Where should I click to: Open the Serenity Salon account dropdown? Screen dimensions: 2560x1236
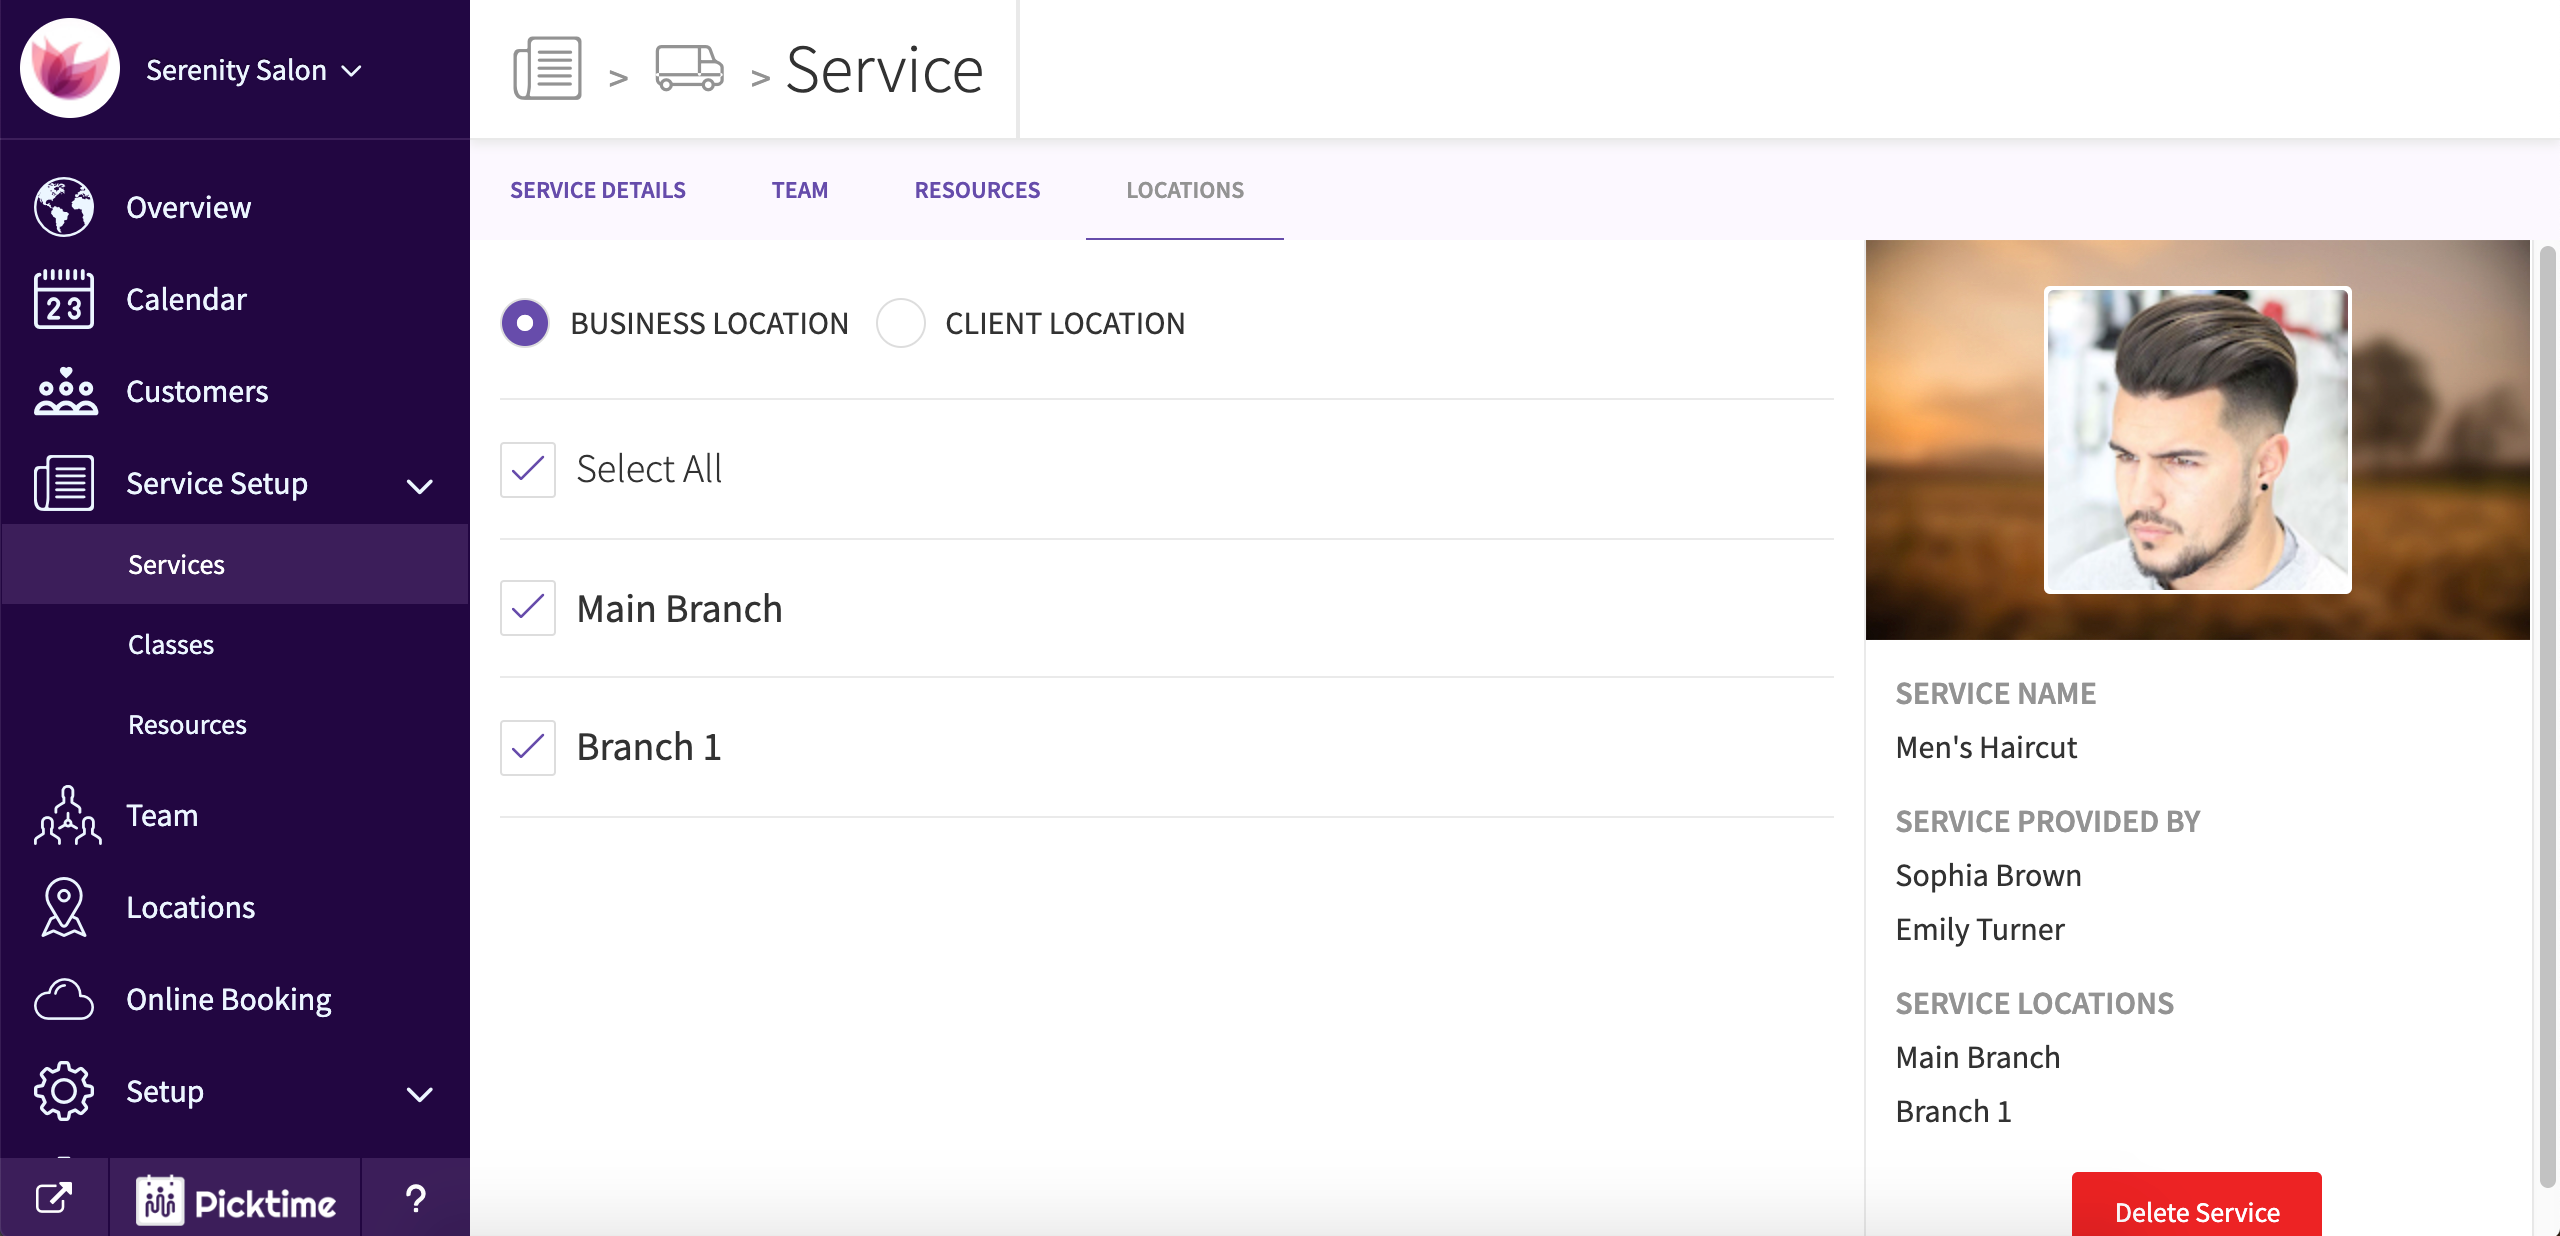tap(253, 70)
